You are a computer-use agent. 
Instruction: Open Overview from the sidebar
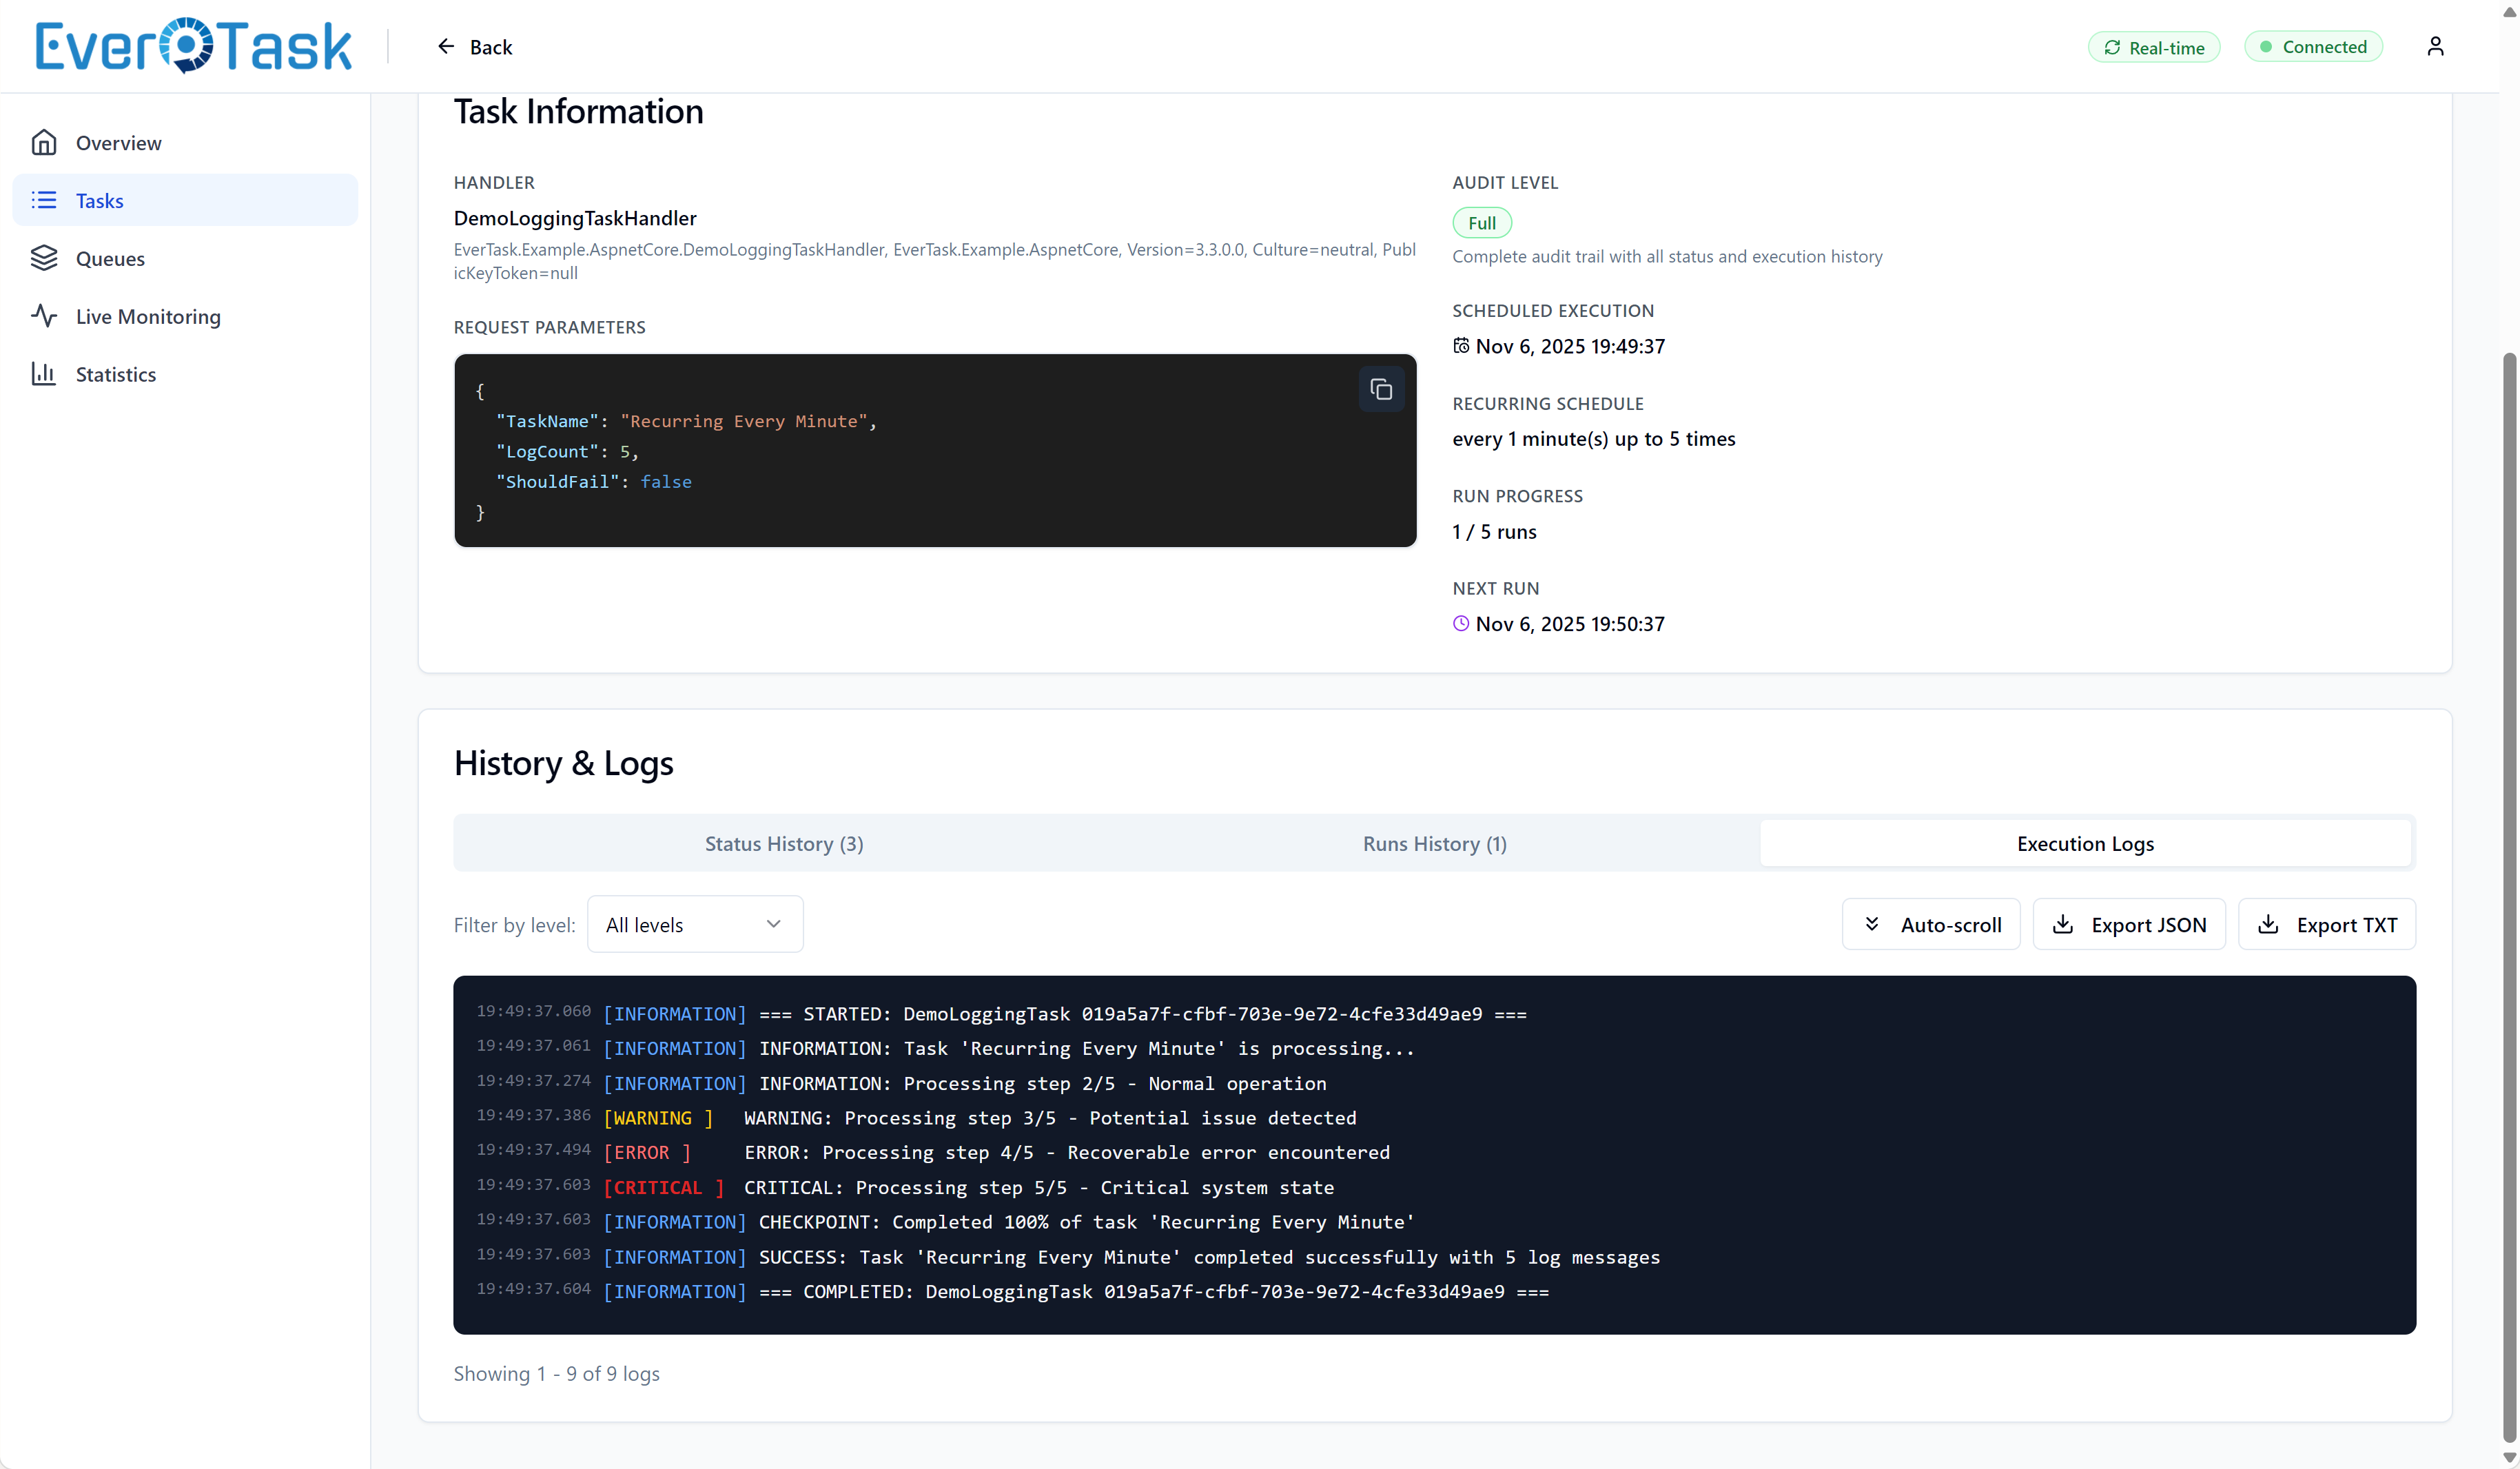tap(118, 142)
